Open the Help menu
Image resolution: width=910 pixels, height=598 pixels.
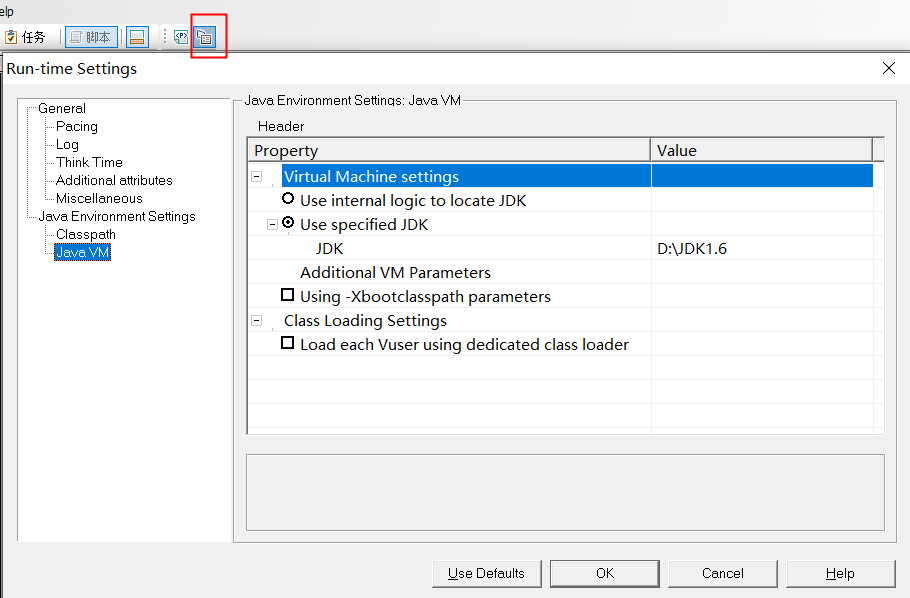pos(6,11)
